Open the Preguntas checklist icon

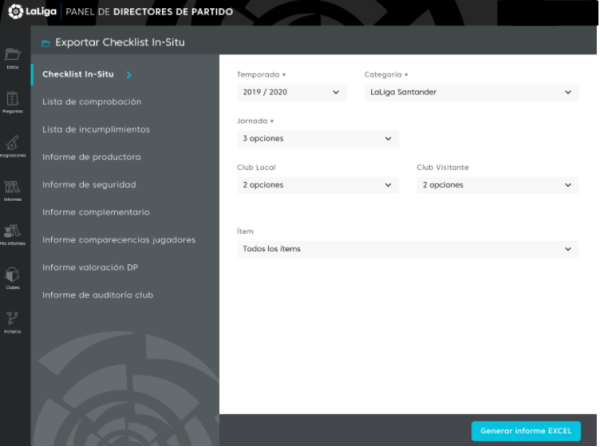point(13,99)
